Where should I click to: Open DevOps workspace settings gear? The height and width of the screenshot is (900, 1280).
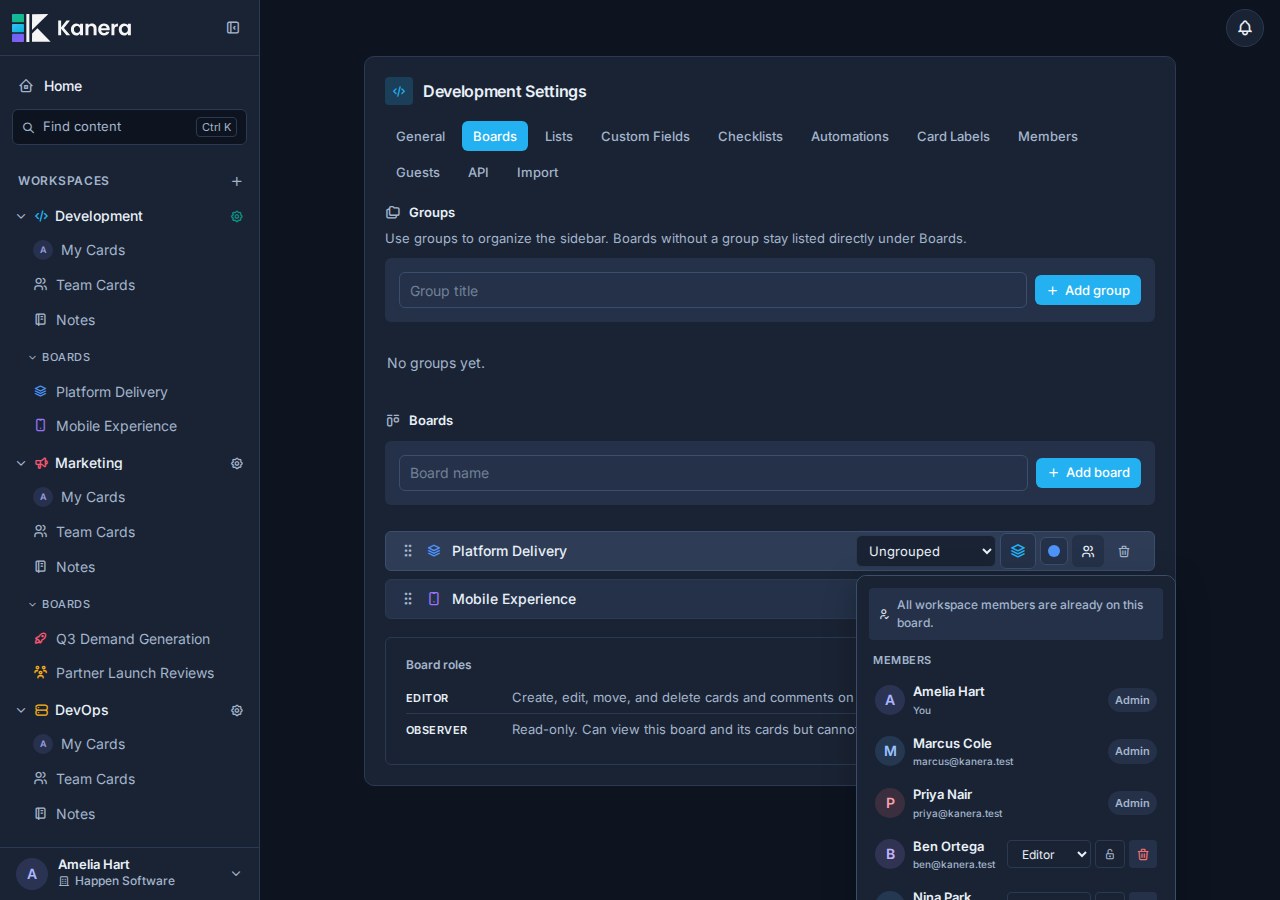[x=237, y=710]
